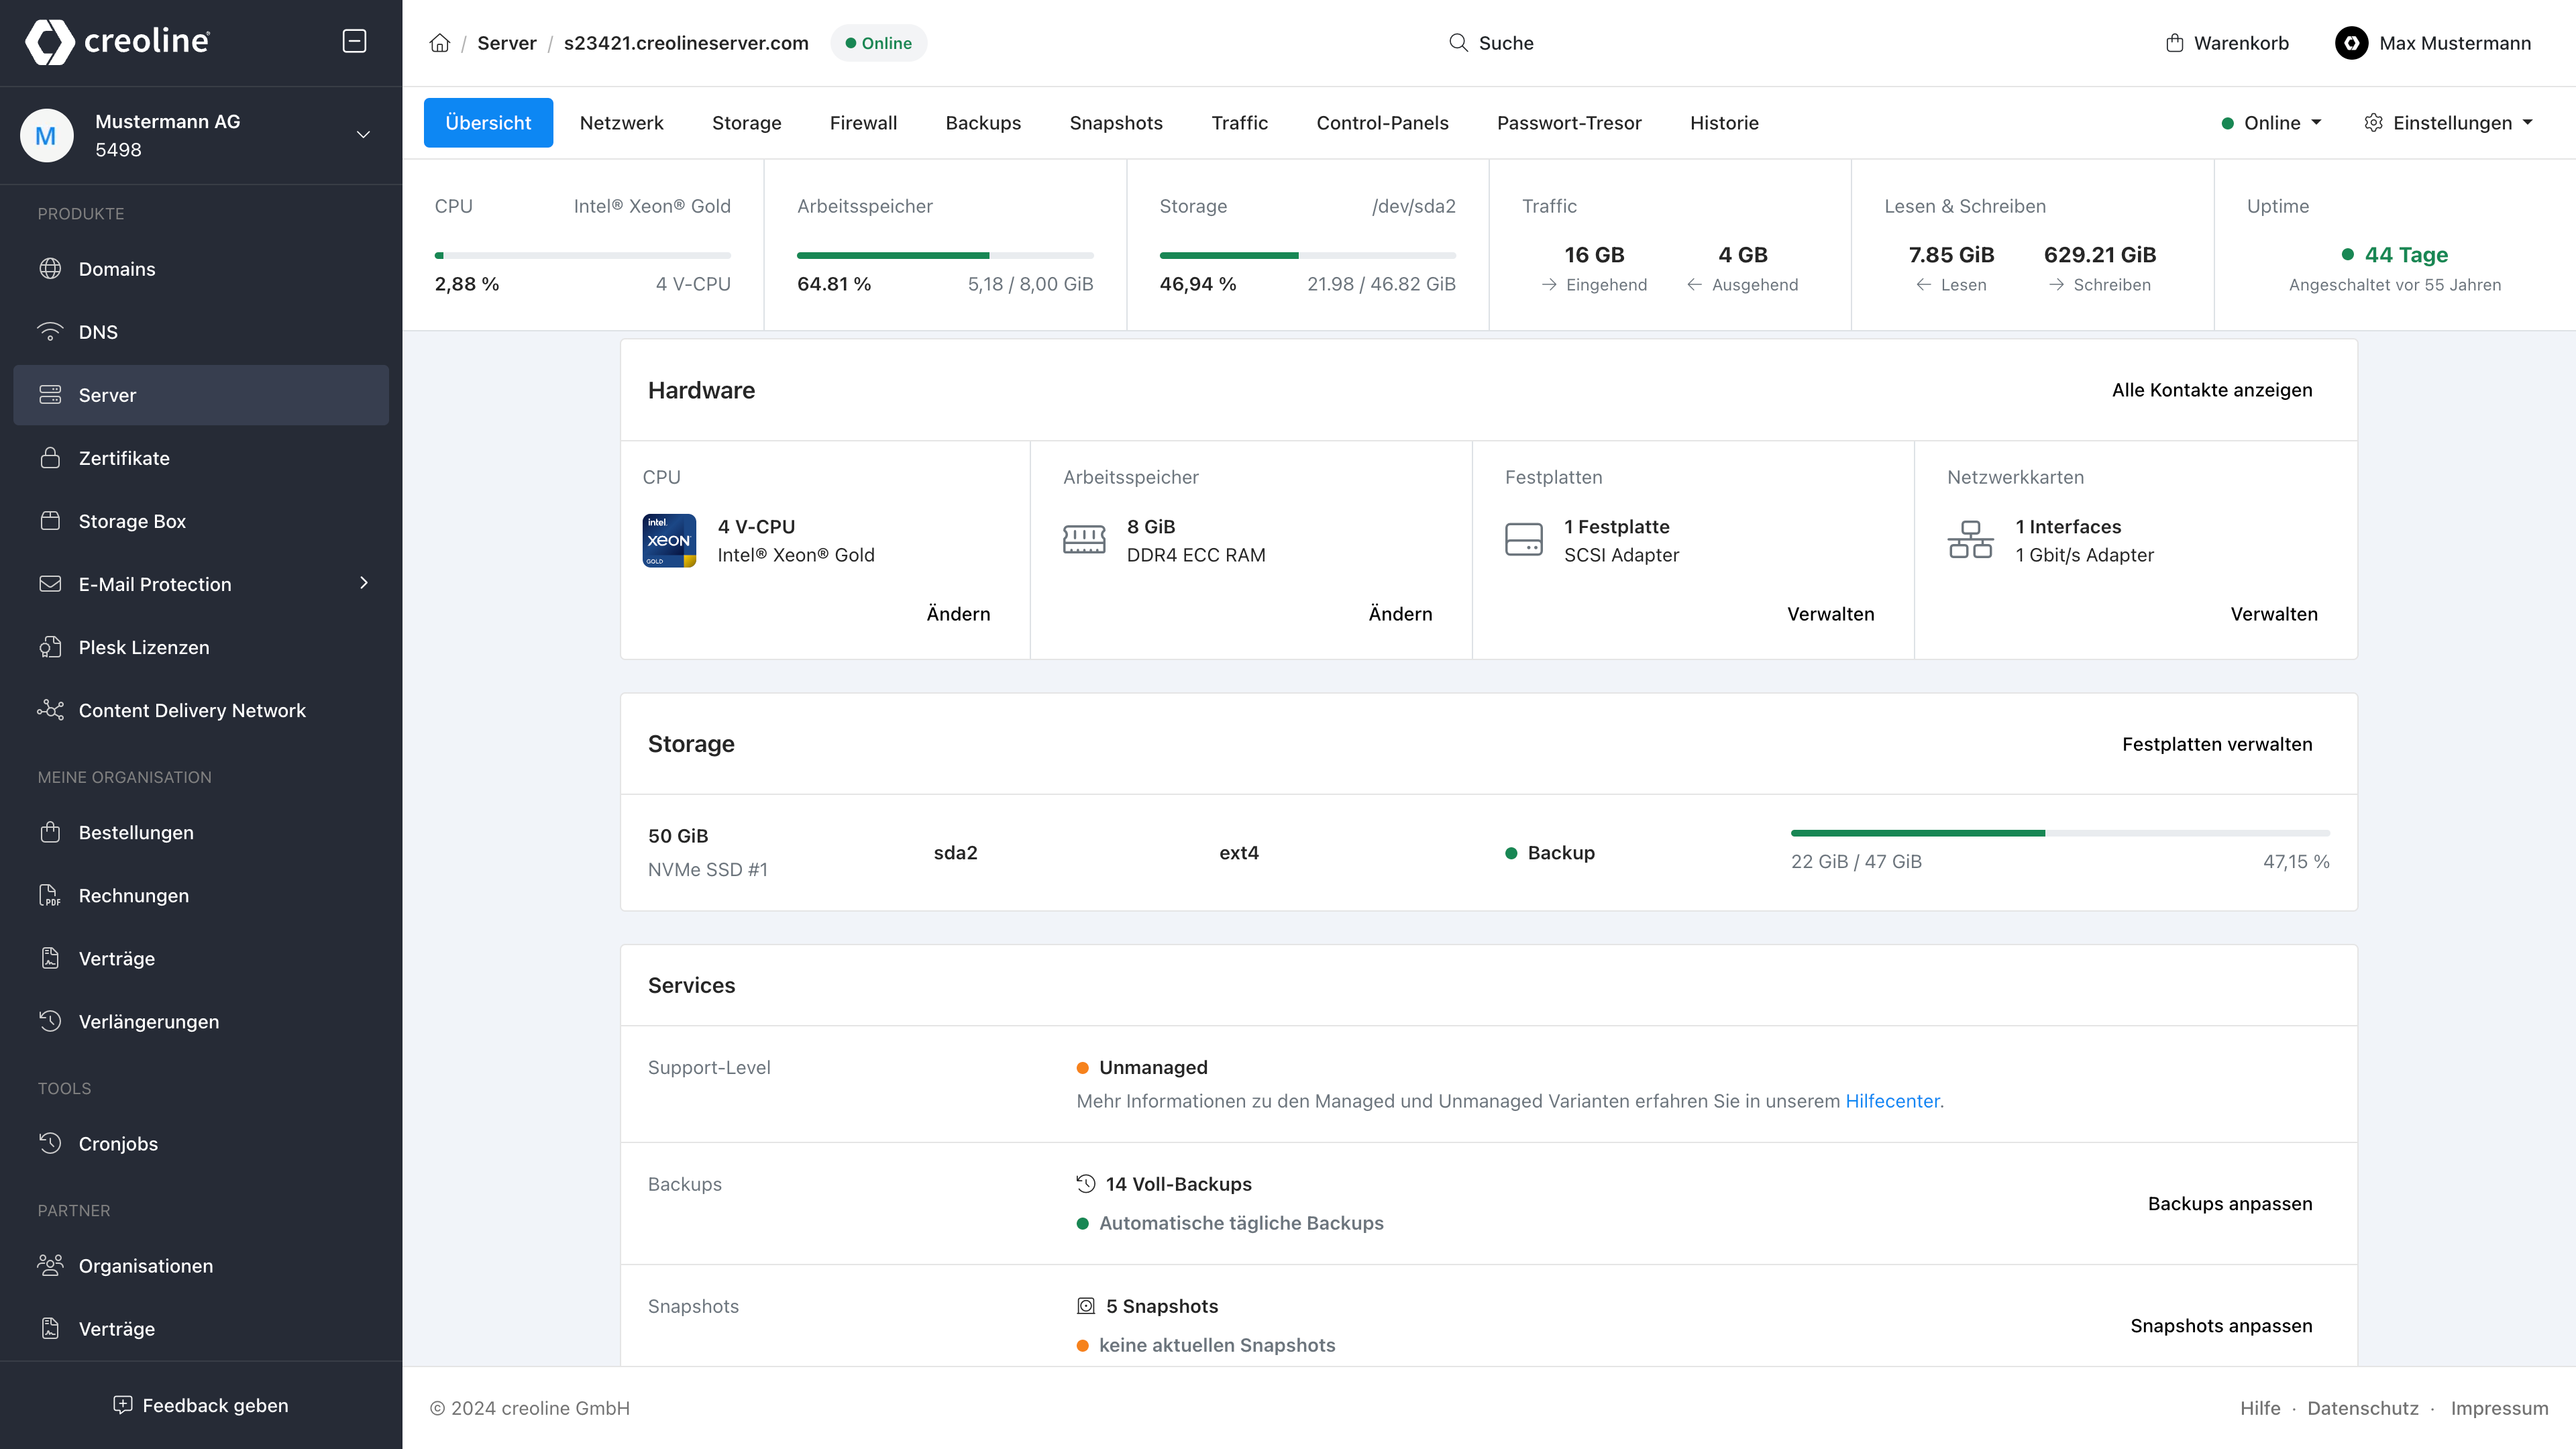Viewport: 2576px width, 1449px height.
Task: Click the Intel Xeon CPU logo
Action: [669, 540]
